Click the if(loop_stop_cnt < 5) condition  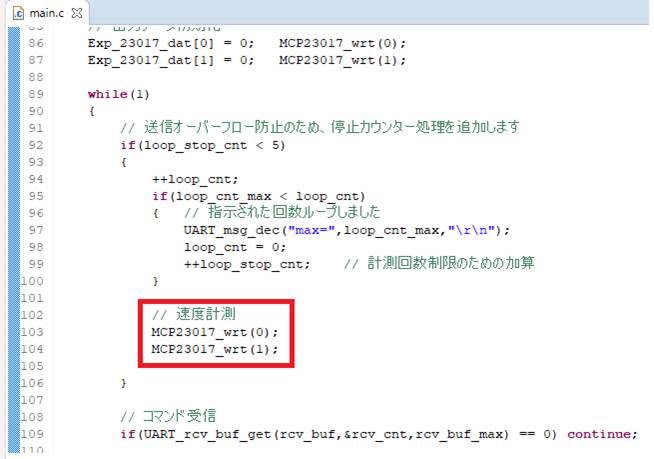pyautogui.click(x=201, y=144)
